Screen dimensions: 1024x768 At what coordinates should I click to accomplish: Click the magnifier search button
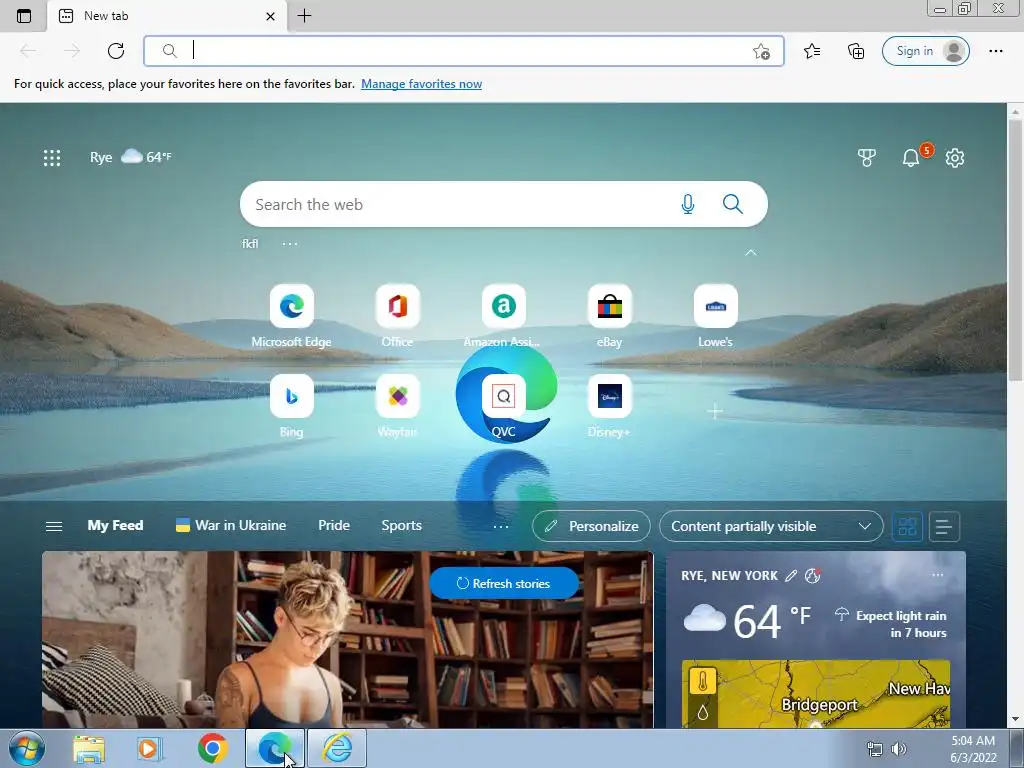pos(733,204)
